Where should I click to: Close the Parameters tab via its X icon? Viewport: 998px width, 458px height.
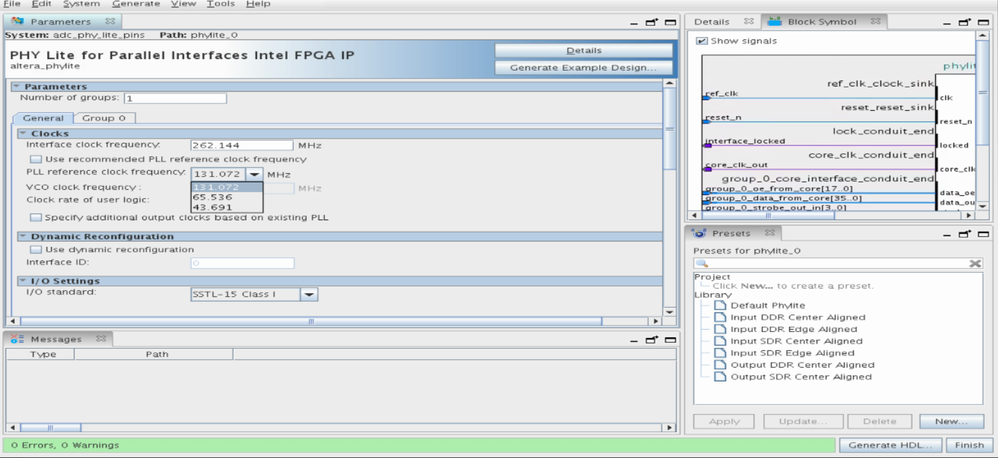click(110, 22)
